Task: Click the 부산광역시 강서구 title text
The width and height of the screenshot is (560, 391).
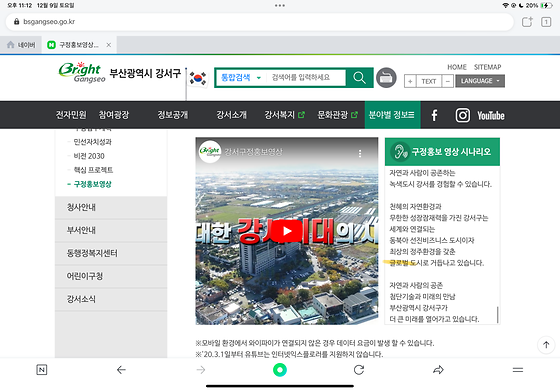Action: coord(145,74)
